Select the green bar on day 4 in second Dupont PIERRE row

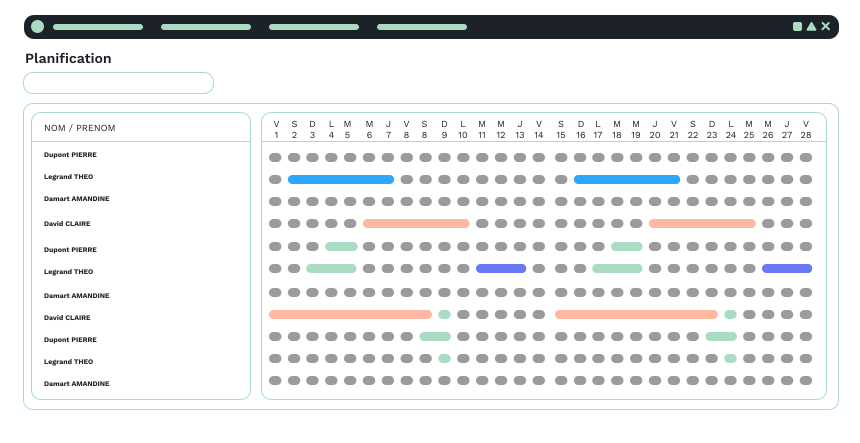coord(341,247)
